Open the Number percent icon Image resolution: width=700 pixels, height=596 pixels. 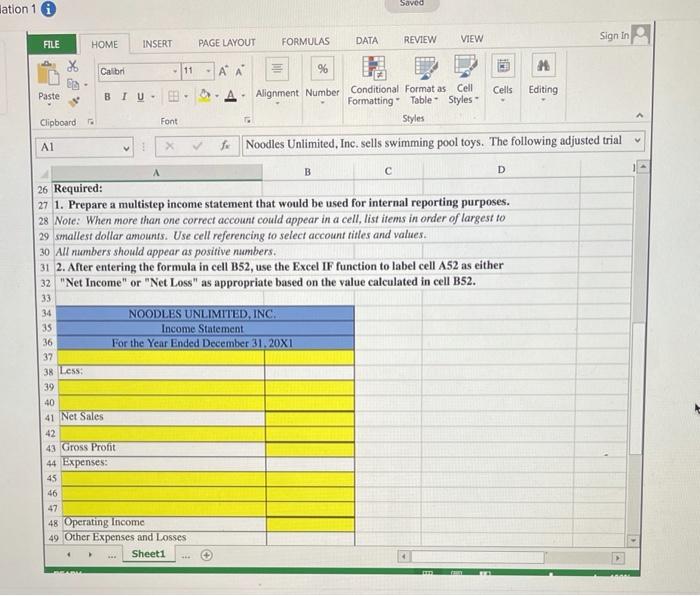[x=322, y=68]
